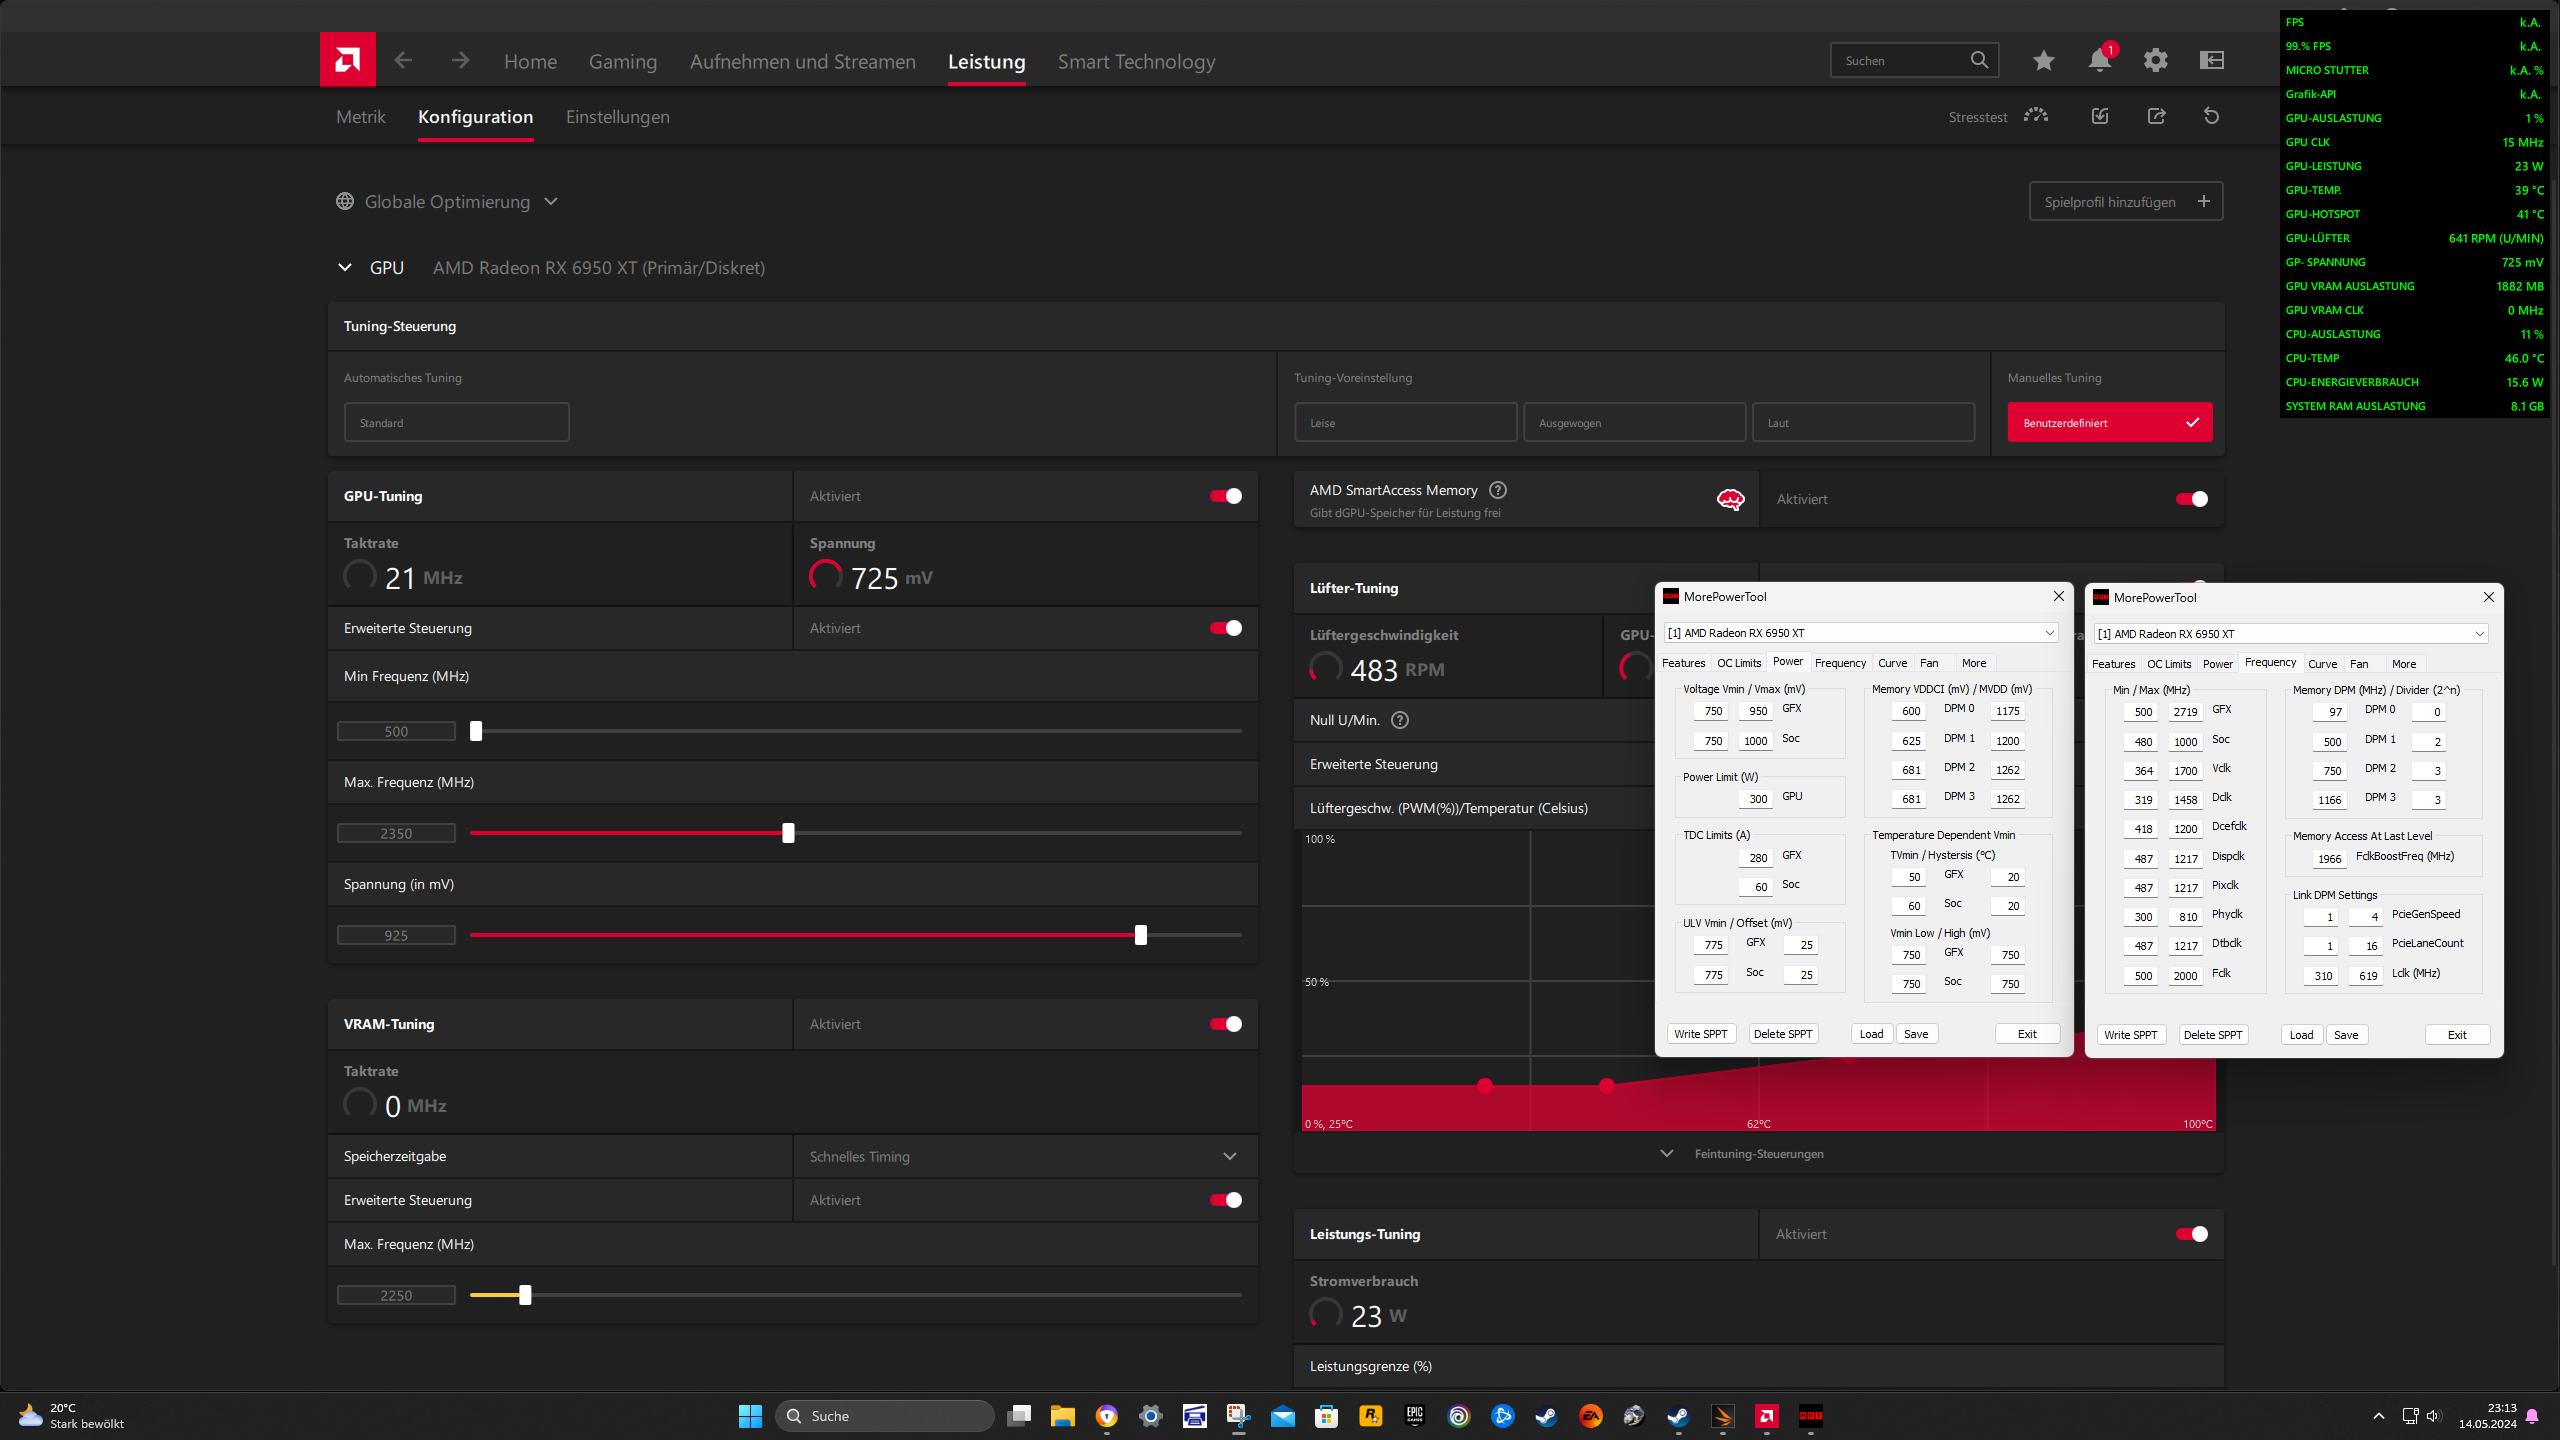Image resolution: width=2560 pixels, height=1440 pixels.
Task: Click the export tuning profile icon
Action: click(2156, 117)
